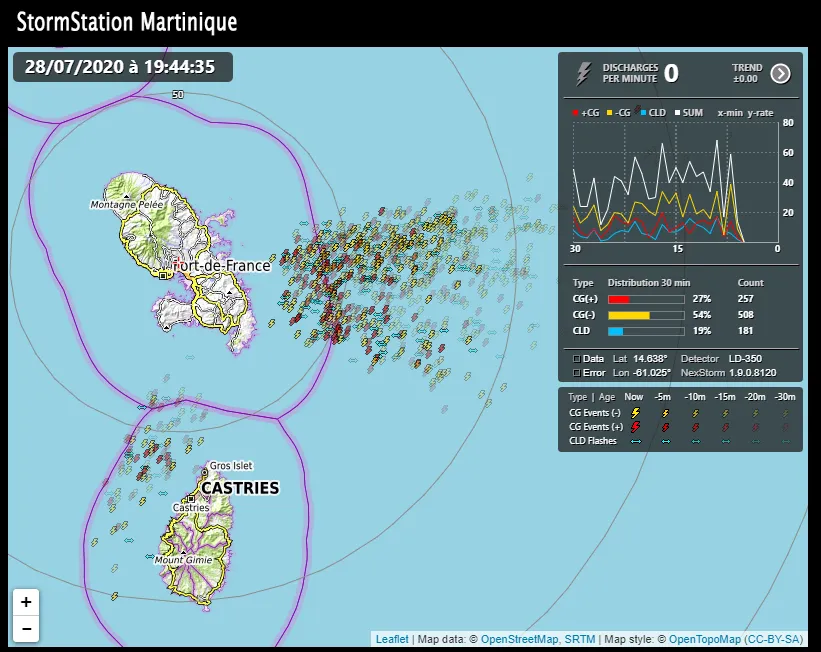Click the yellow CG Events (-) Now icon

(x=635, y=413)
